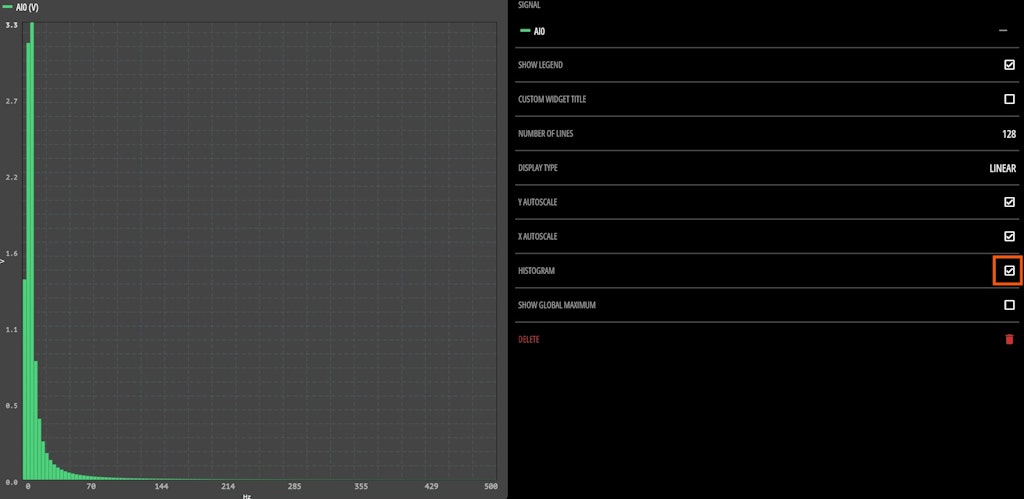
Task: Click the green AI0 signal color dash
Action: (525, 31)
